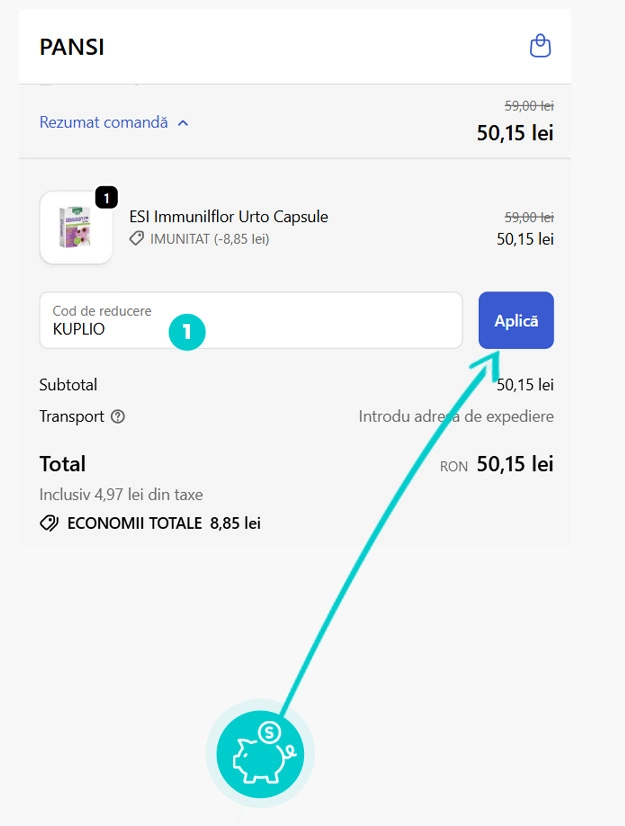Image resolution: width=625 pixels, height=826 pixels.
Task: Open the shopping bag cart icon
Action: point(540,46)
